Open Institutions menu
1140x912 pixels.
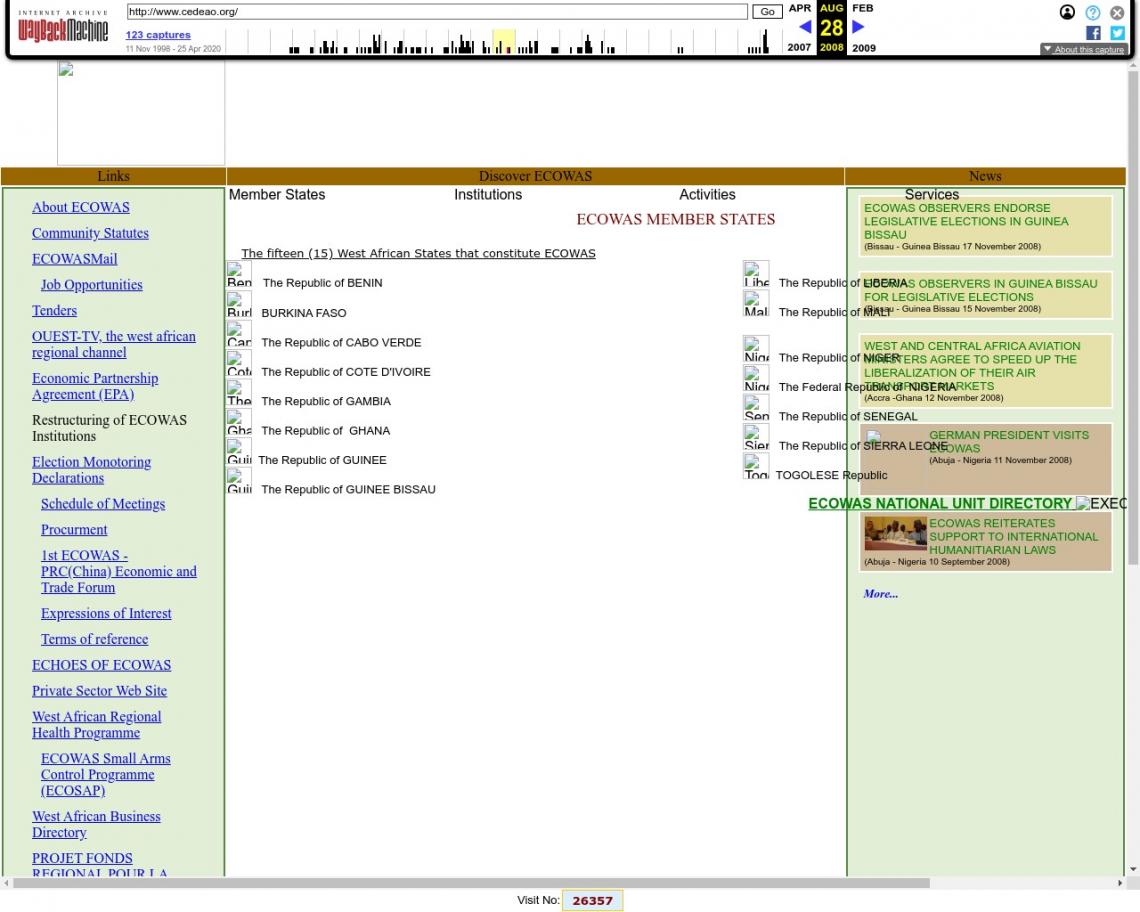(488, 195)
